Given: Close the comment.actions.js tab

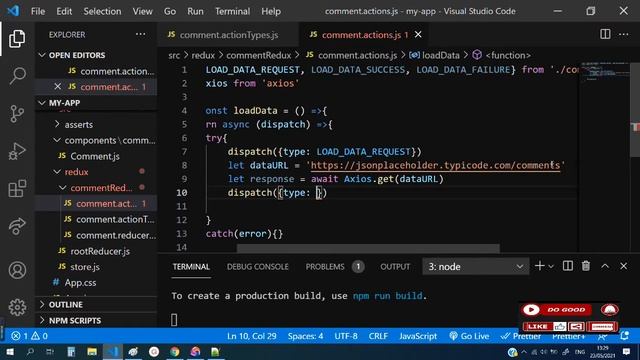Looking at the screenshot, I should (418, 35).
